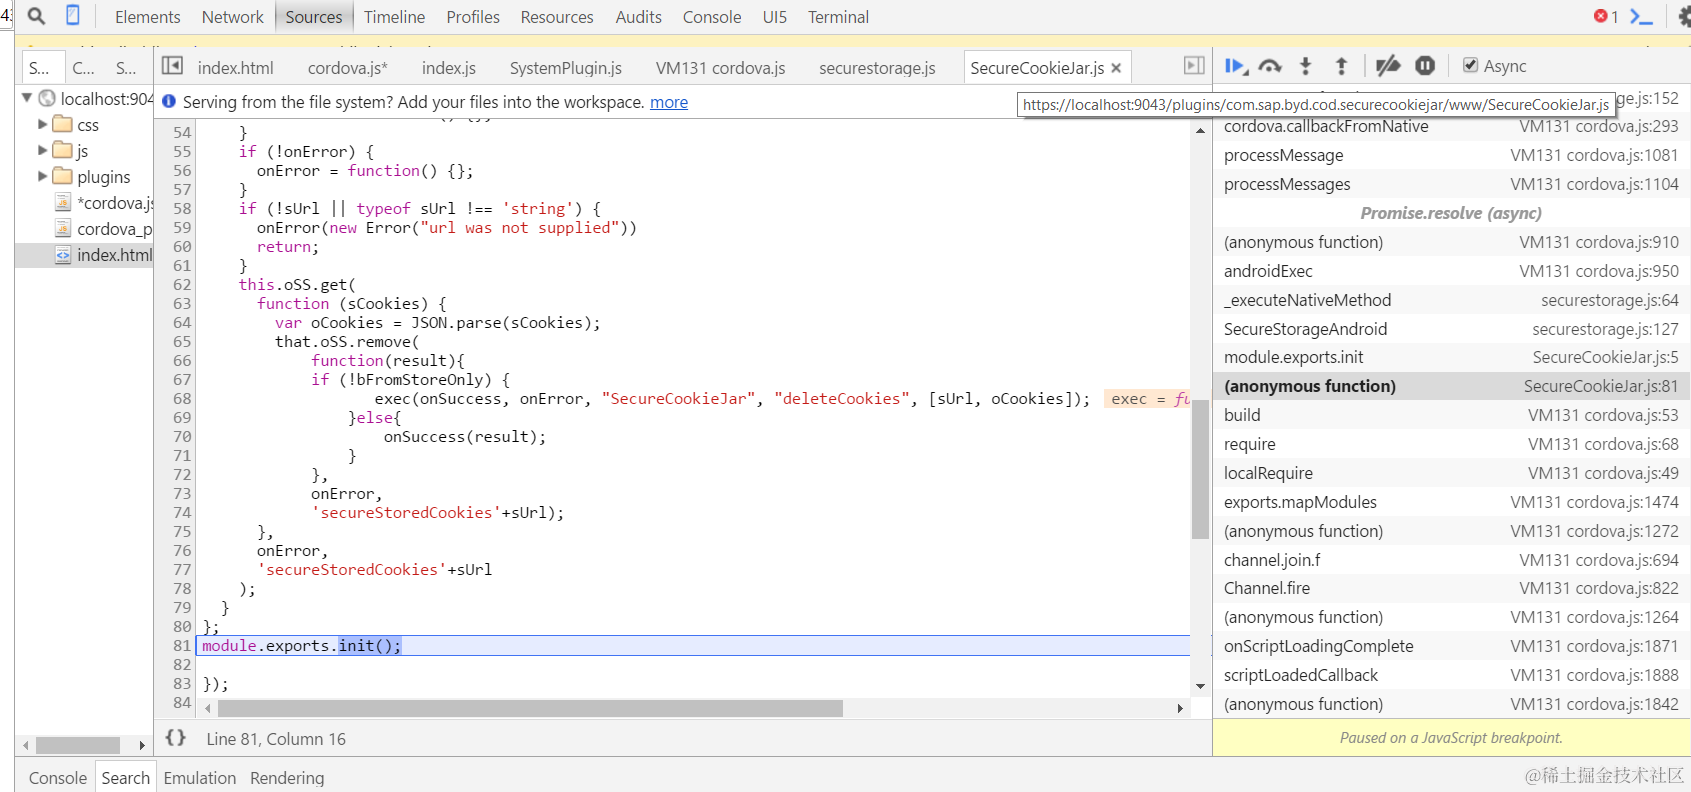
Task: Click the info icon in workspace notice
Action: [x=169, y=101]
